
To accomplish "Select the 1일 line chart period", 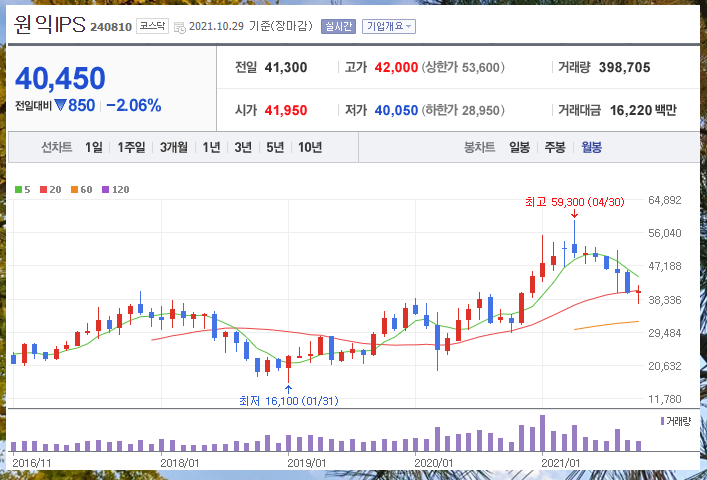I will click(x=94, y=147).
